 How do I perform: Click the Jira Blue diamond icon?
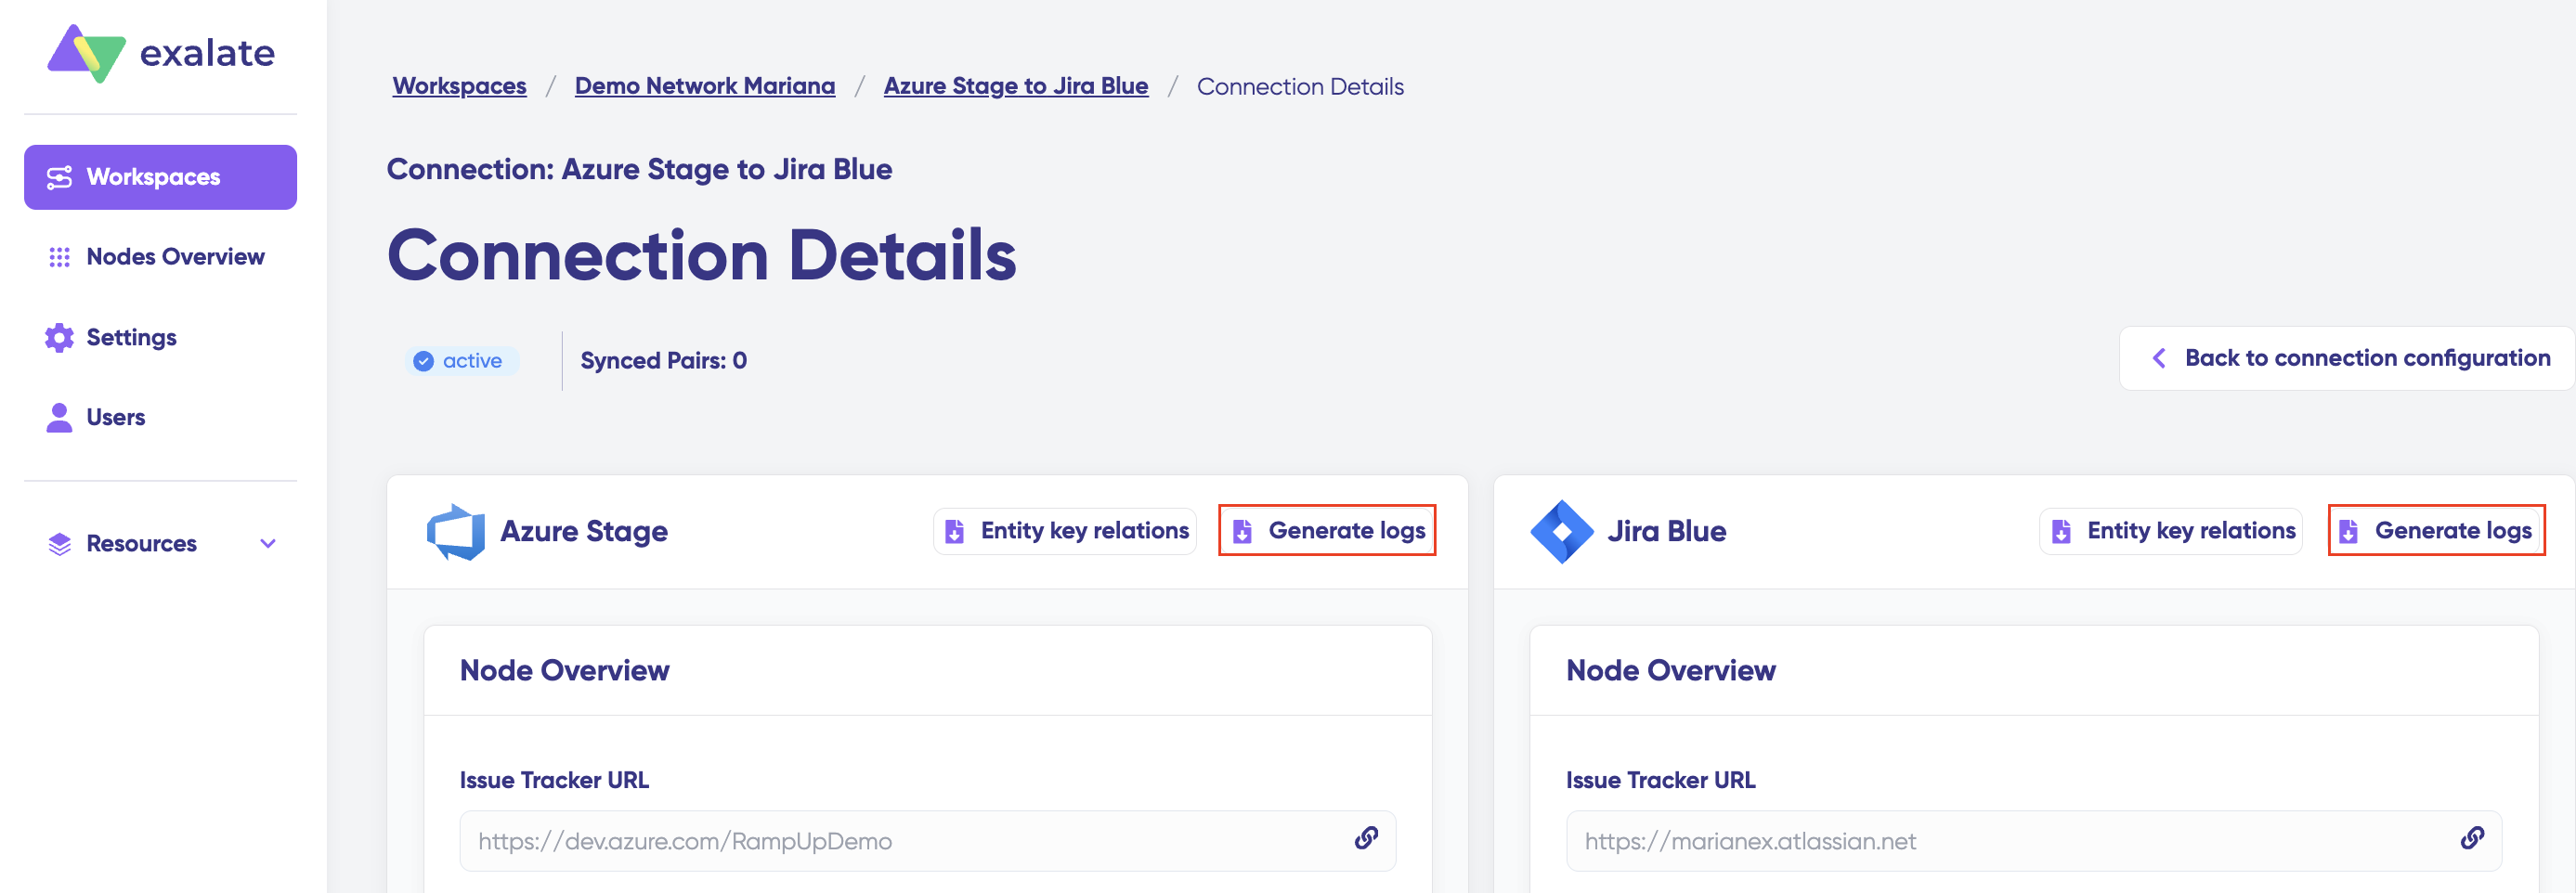coord(1561,531)
